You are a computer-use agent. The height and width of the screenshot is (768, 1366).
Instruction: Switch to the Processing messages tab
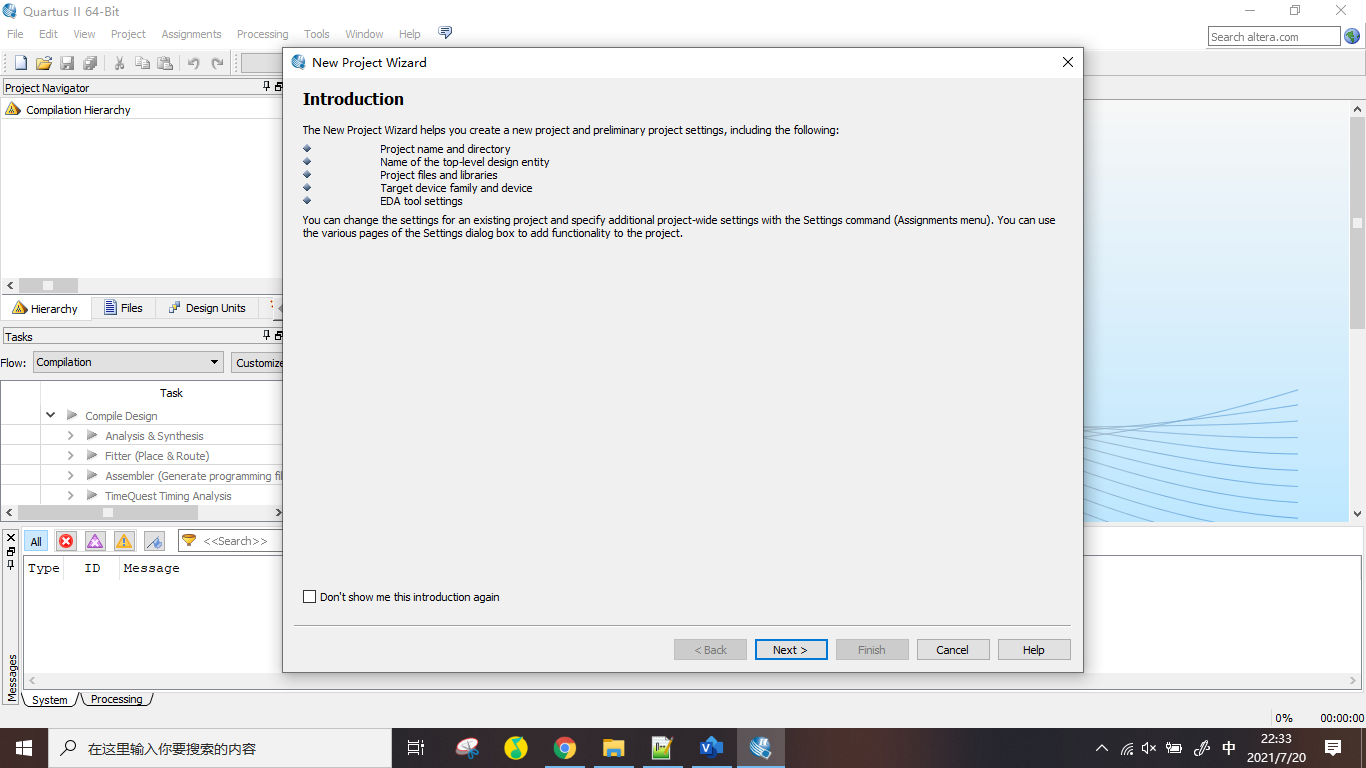(x=116, y=699)
